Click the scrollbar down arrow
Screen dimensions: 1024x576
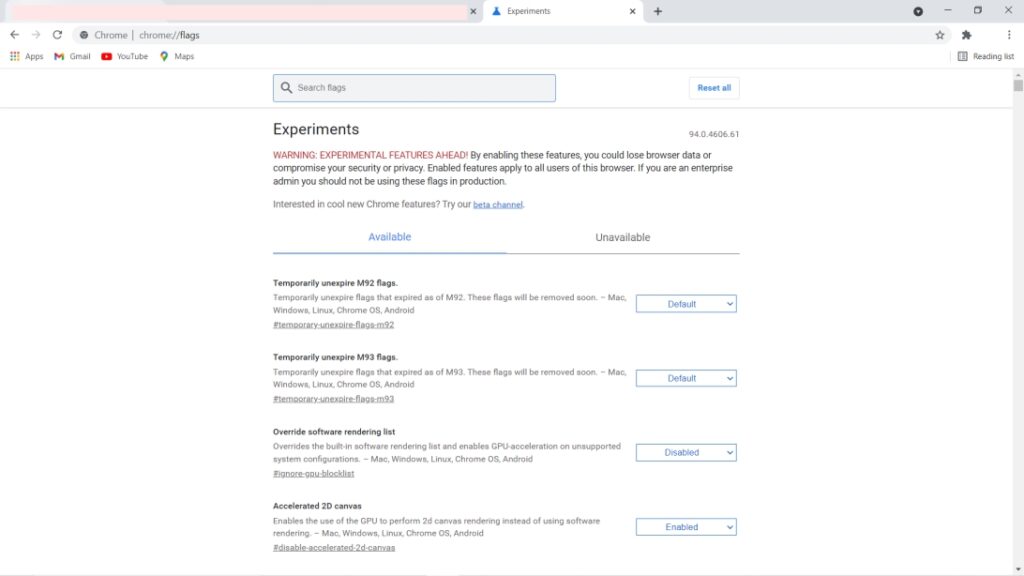pos(1018,570)
